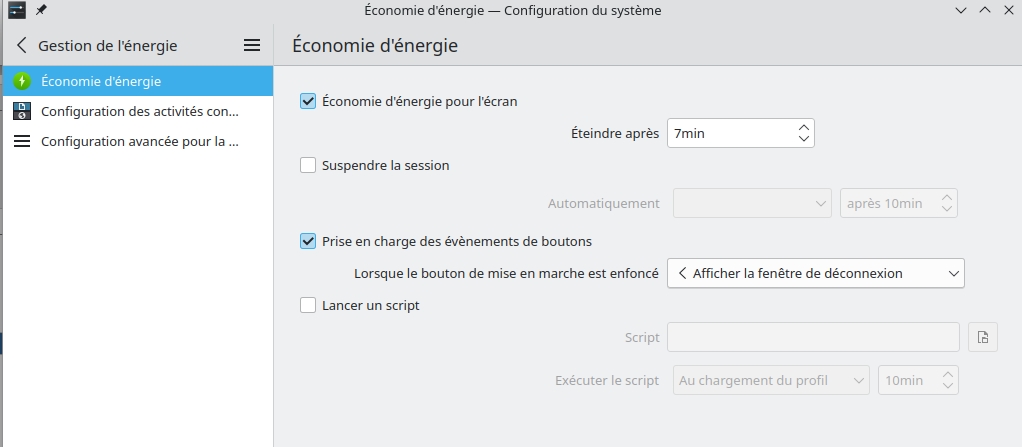Open the Afficher la fenêtre de déconnexion dropdown
This screenshot has width=1022, height=447.
pyautogui.click(x=815, y=273)
